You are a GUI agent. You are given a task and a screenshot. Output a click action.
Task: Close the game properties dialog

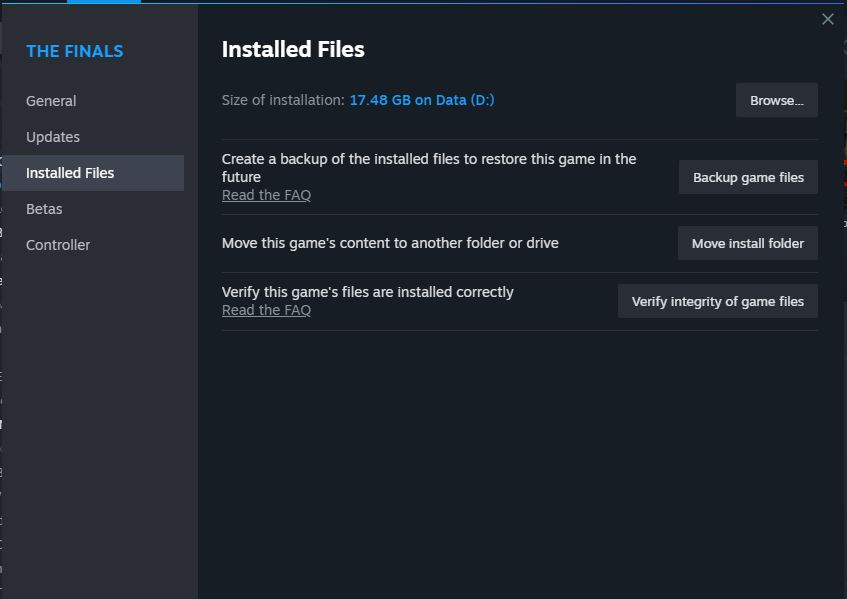827,19
